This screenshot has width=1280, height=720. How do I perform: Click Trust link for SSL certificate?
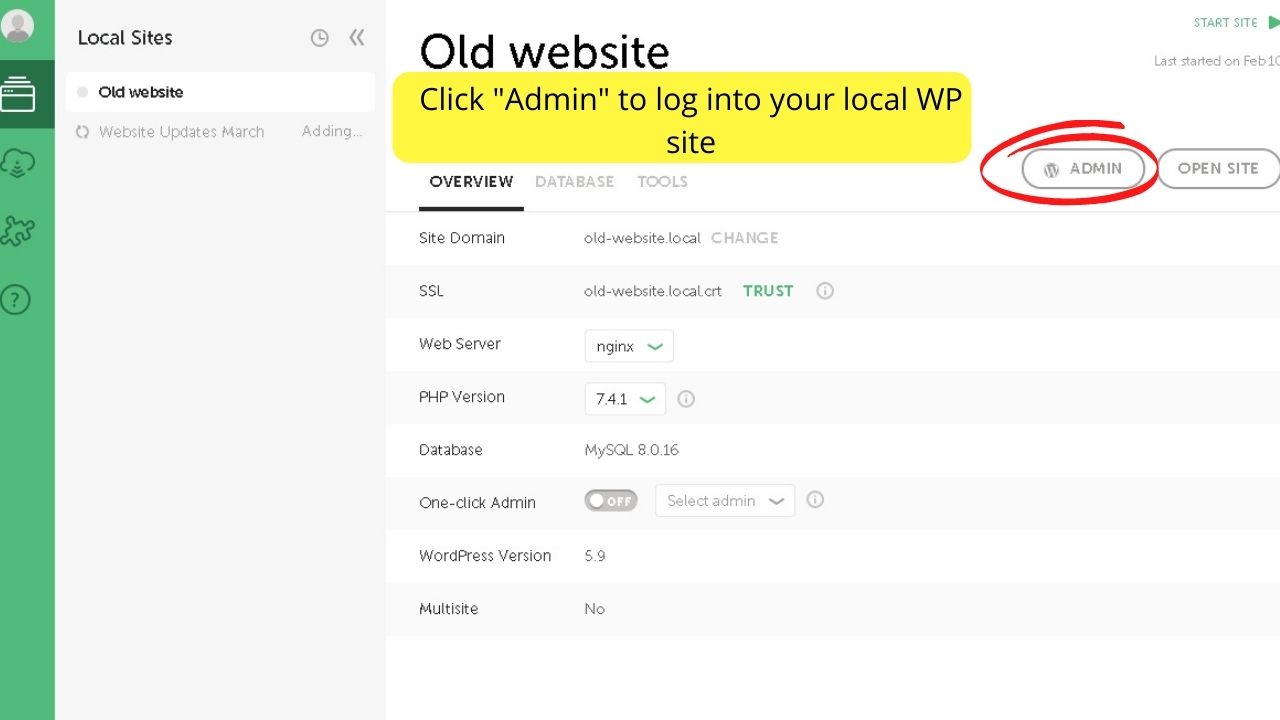click(768, 291)
